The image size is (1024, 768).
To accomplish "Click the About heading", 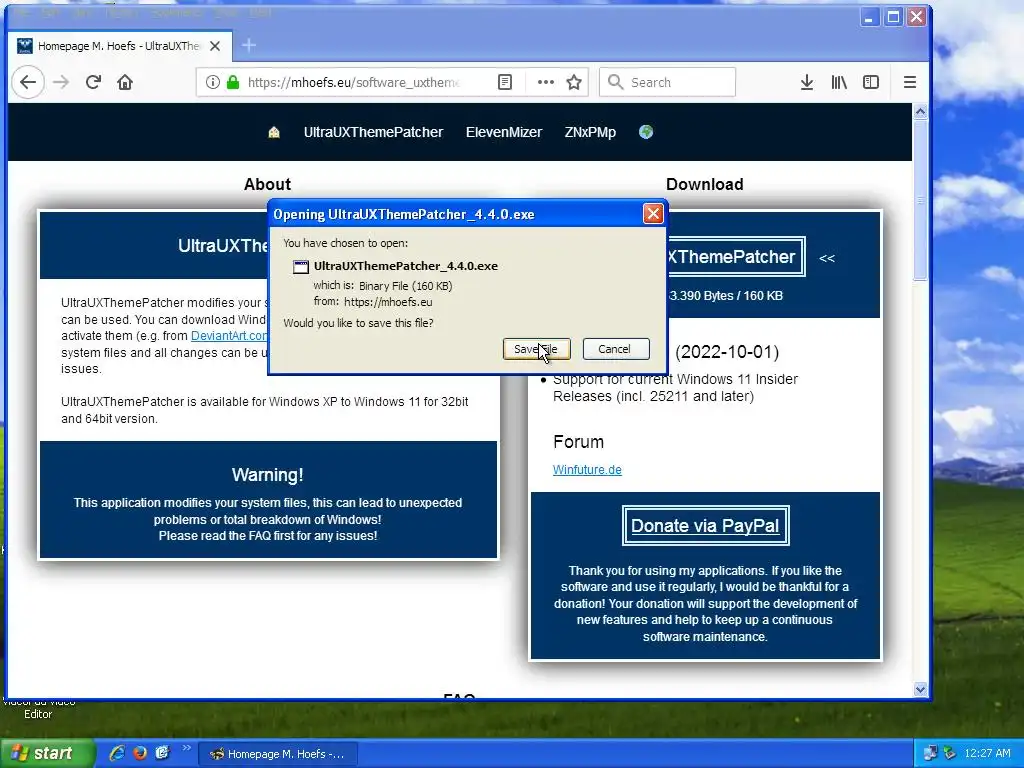I will coord(267,184).
